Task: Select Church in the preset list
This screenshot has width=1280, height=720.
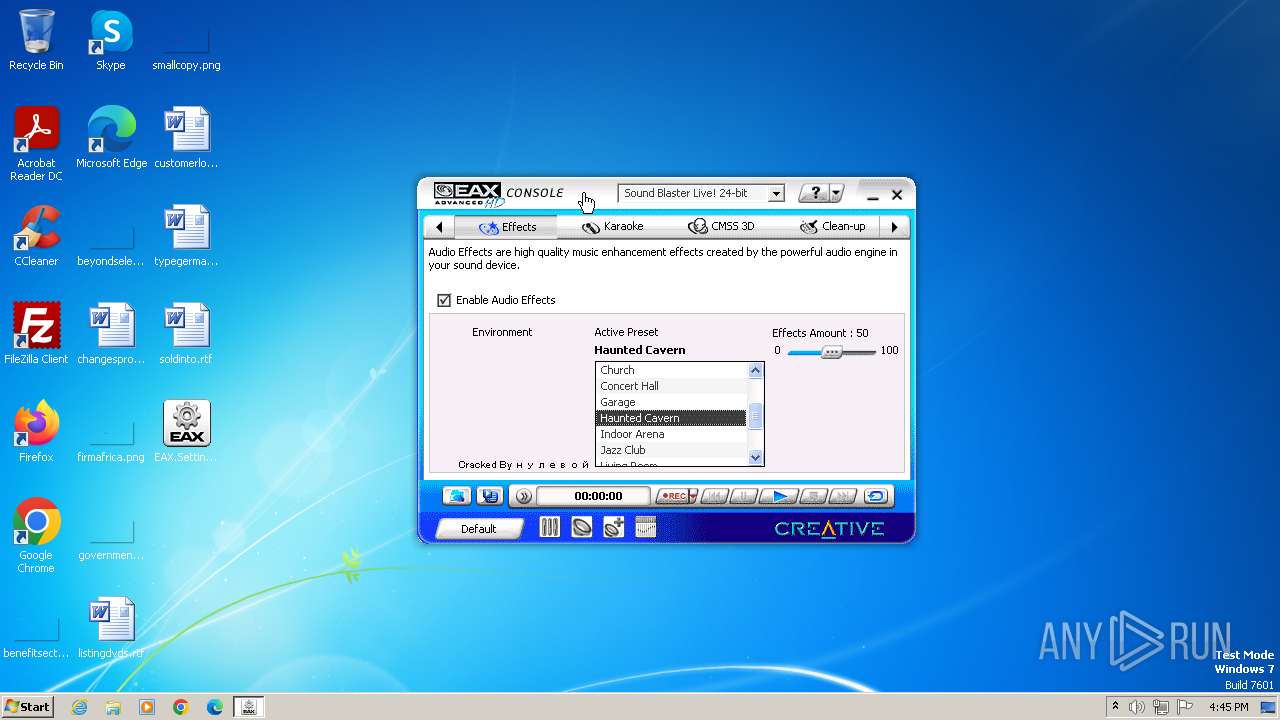Action: click(671, 370)
